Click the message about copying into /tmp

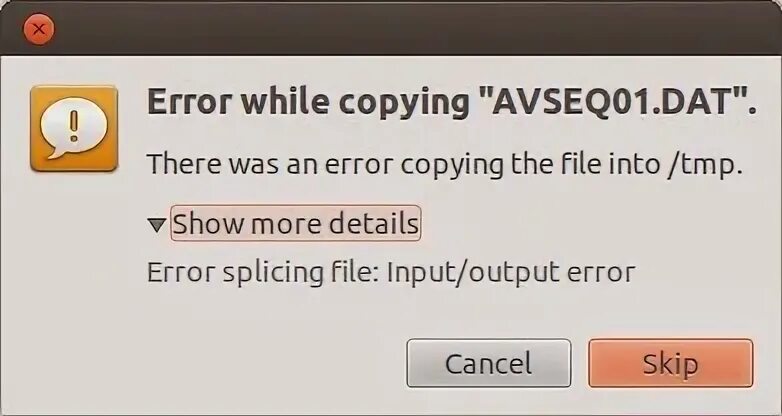coord(445,164)
